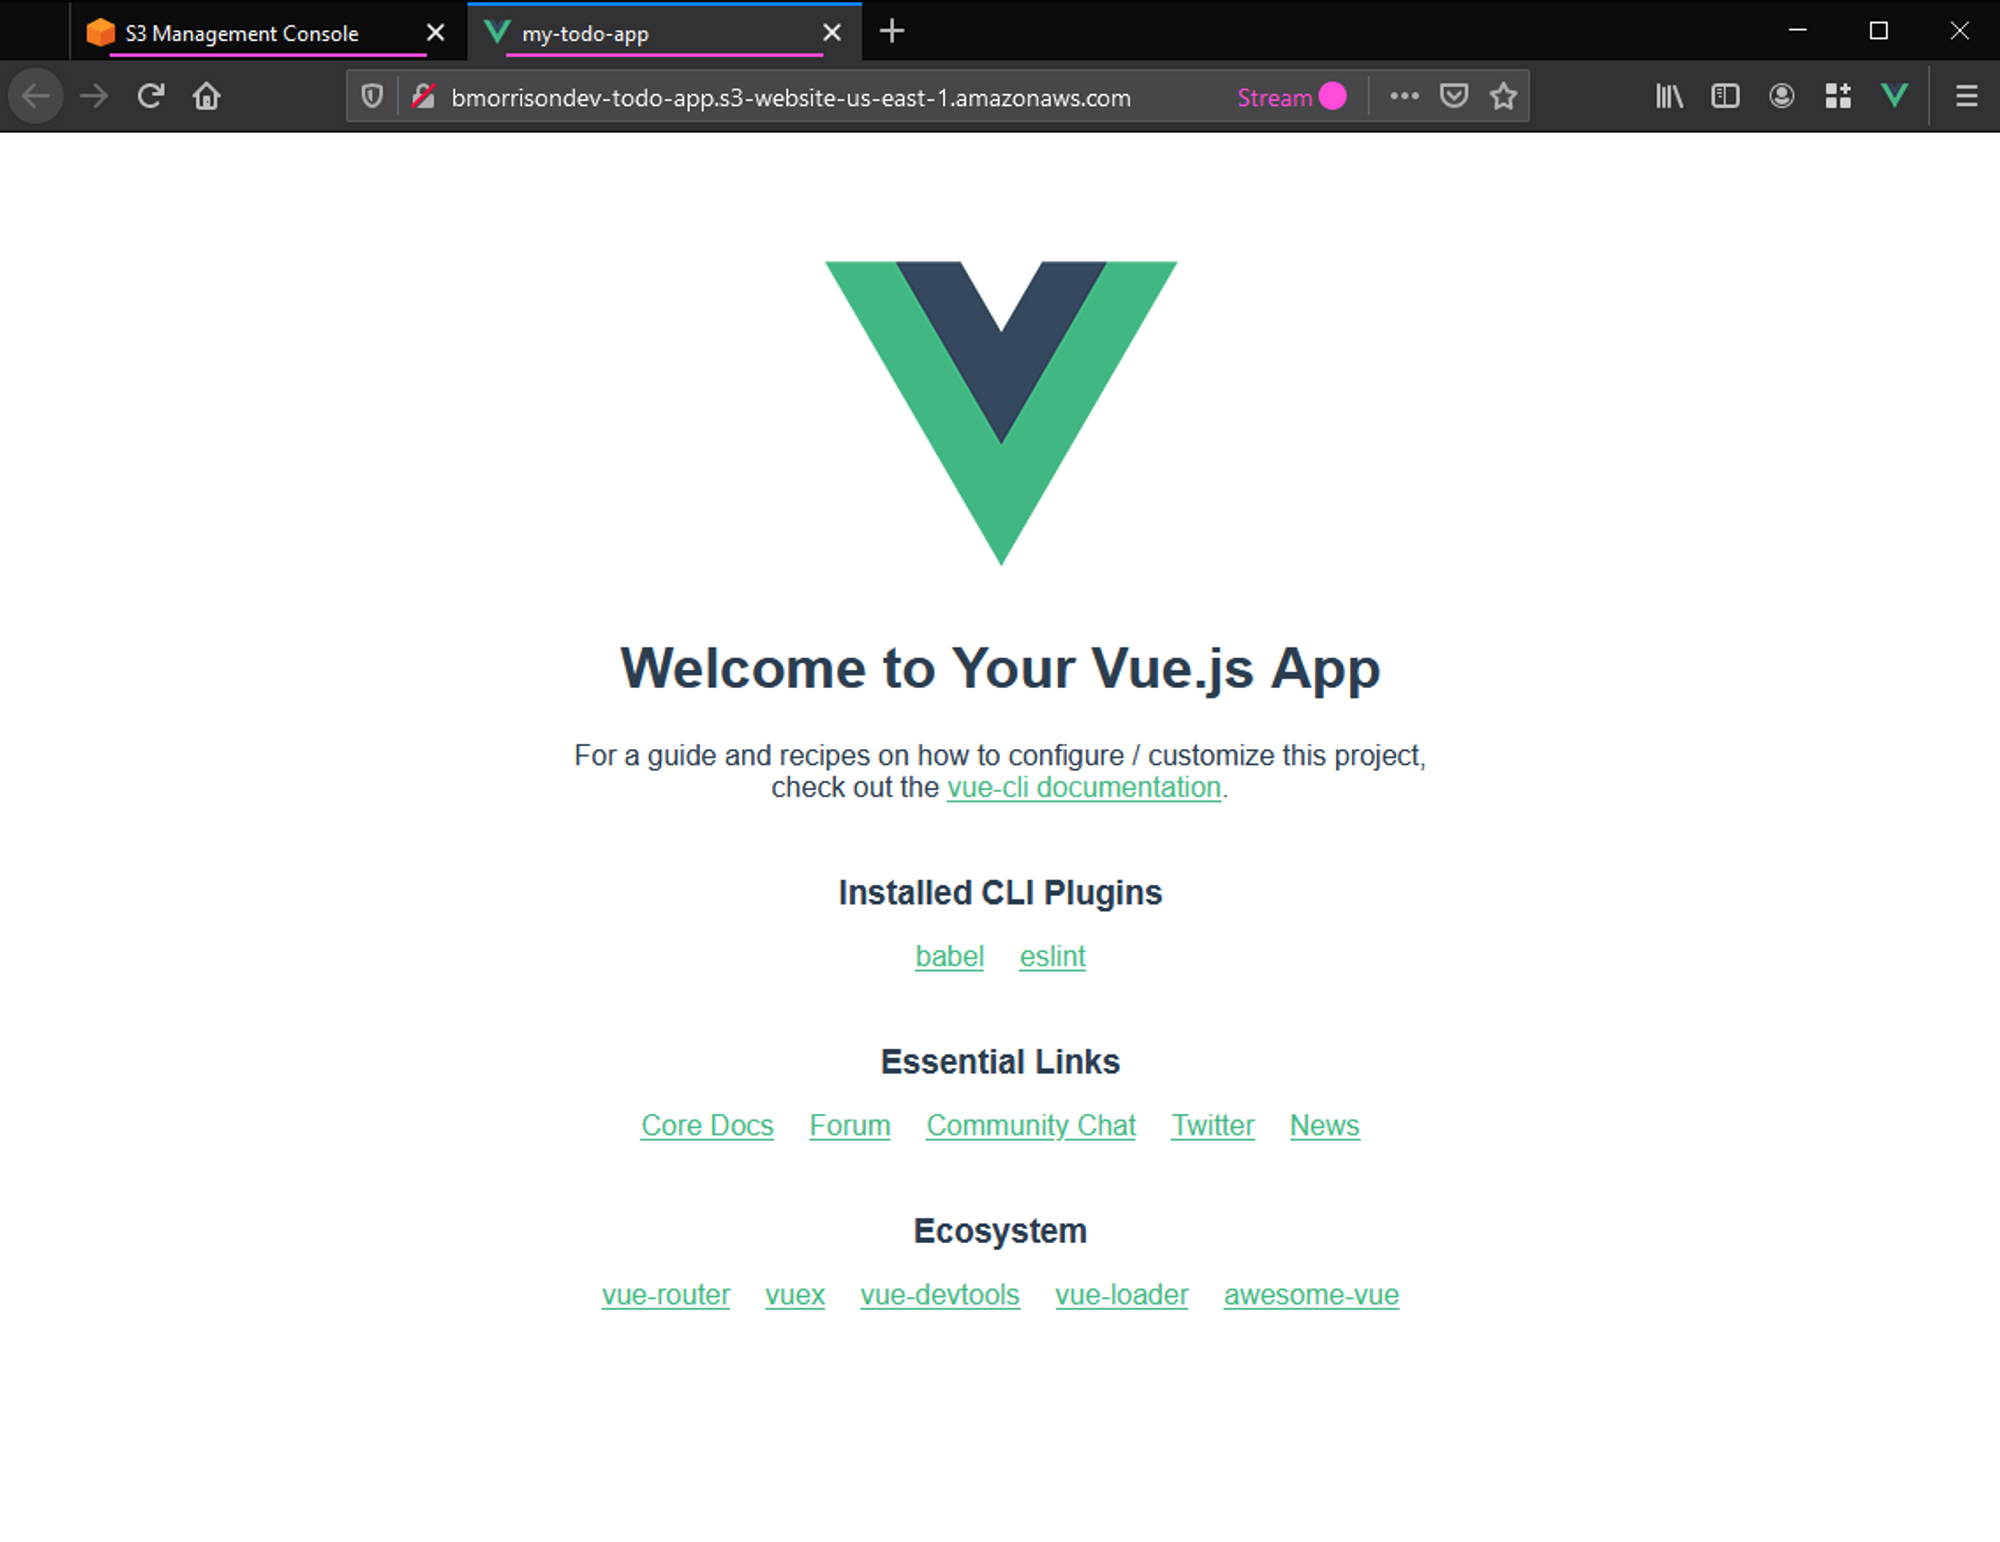Open the hamburger application menu
The width and height of the screenshot is (2000, 1542).
click(1966, 96)
